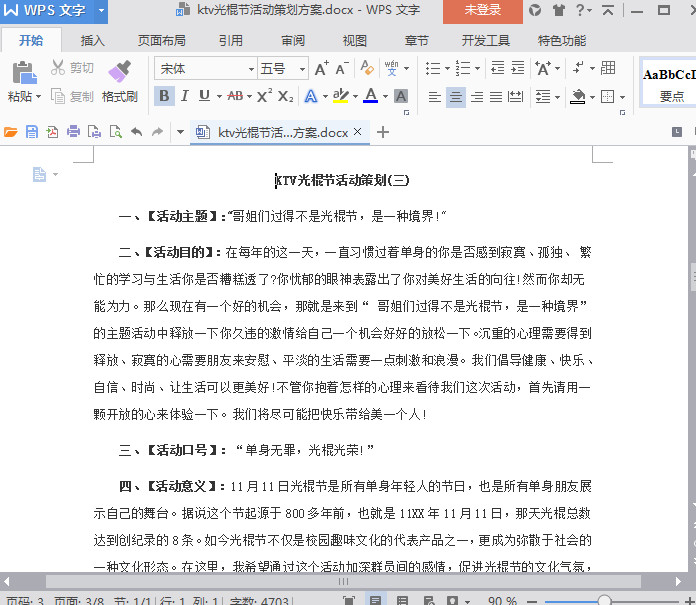Viewport: 696px width, 605px height.
Task: Toggle Underline formatting
Action: click(x=204, y=96)
